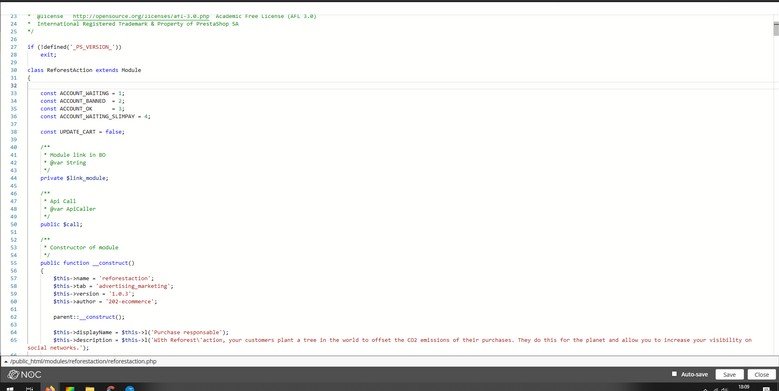Click 'const ACCOUNT_WAITING_SLIMPAY = 4;' line
Image resolution: width=779 pixels, height=391 pixels.
[95, 116]
